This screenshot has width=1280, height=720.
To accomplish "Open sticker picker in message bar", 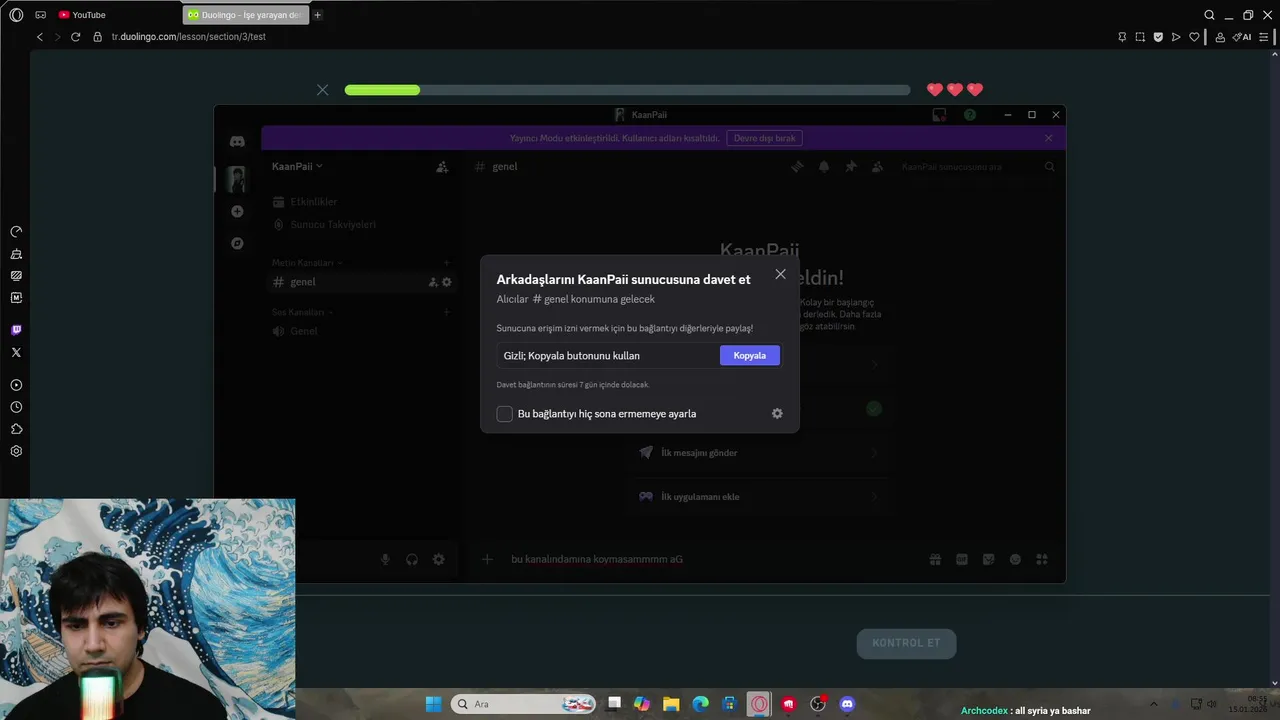I will (x=989, y=560).
